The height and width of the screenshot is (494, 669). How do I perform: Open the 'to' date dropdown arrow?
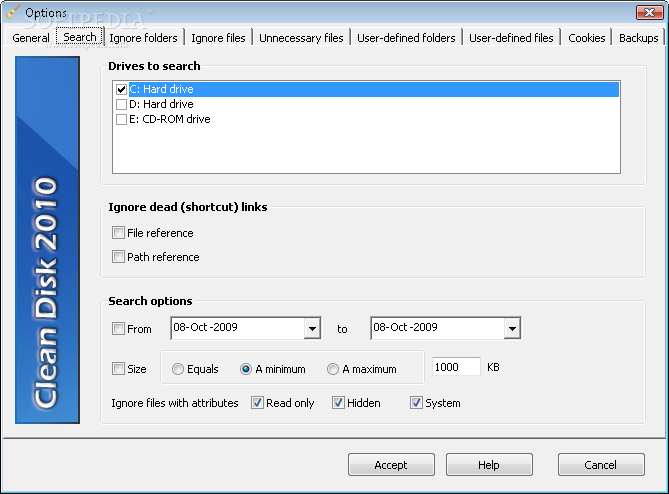(x=512, y=328)
